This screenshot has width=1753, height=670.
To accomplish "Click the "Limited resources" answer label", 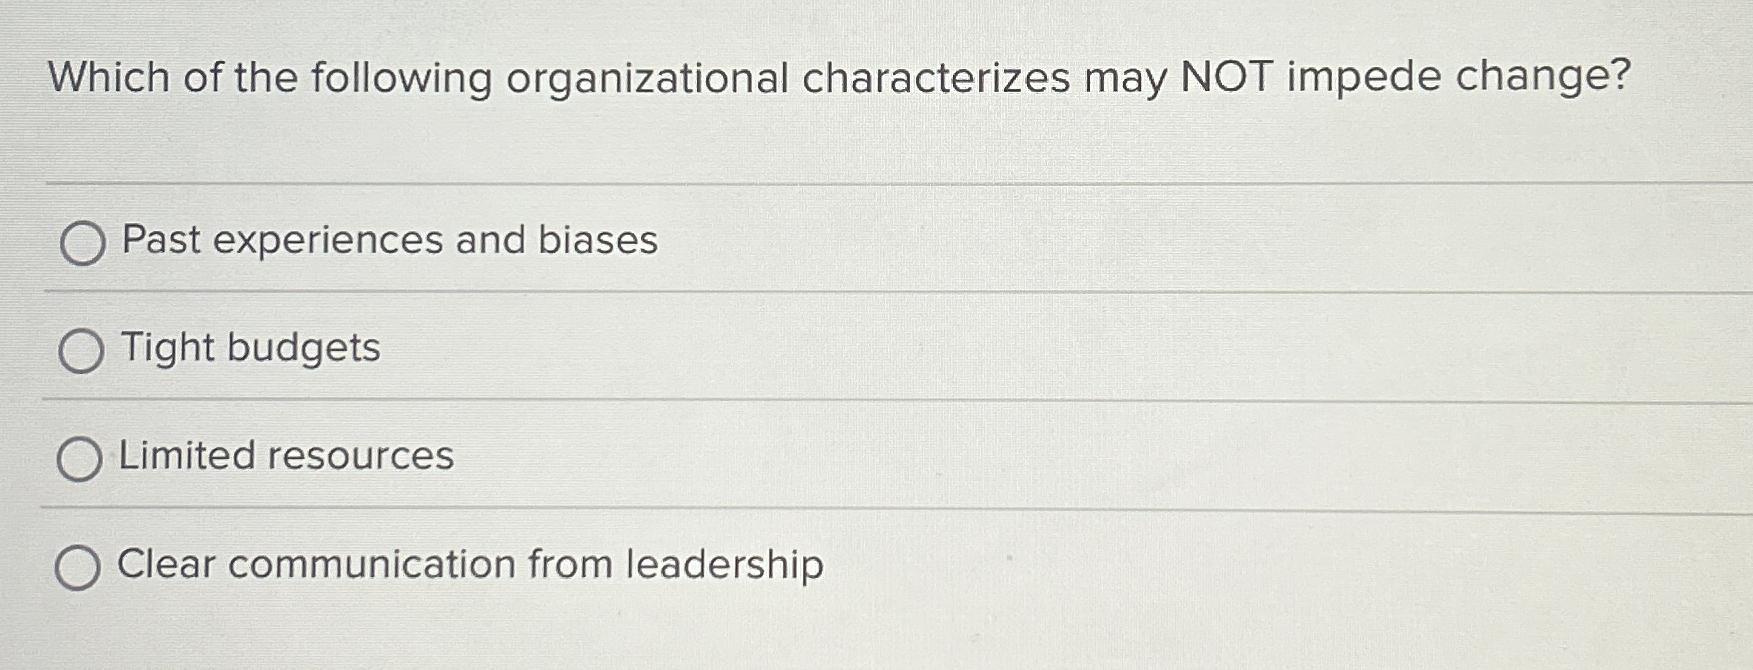I will (x=286, y=456).
